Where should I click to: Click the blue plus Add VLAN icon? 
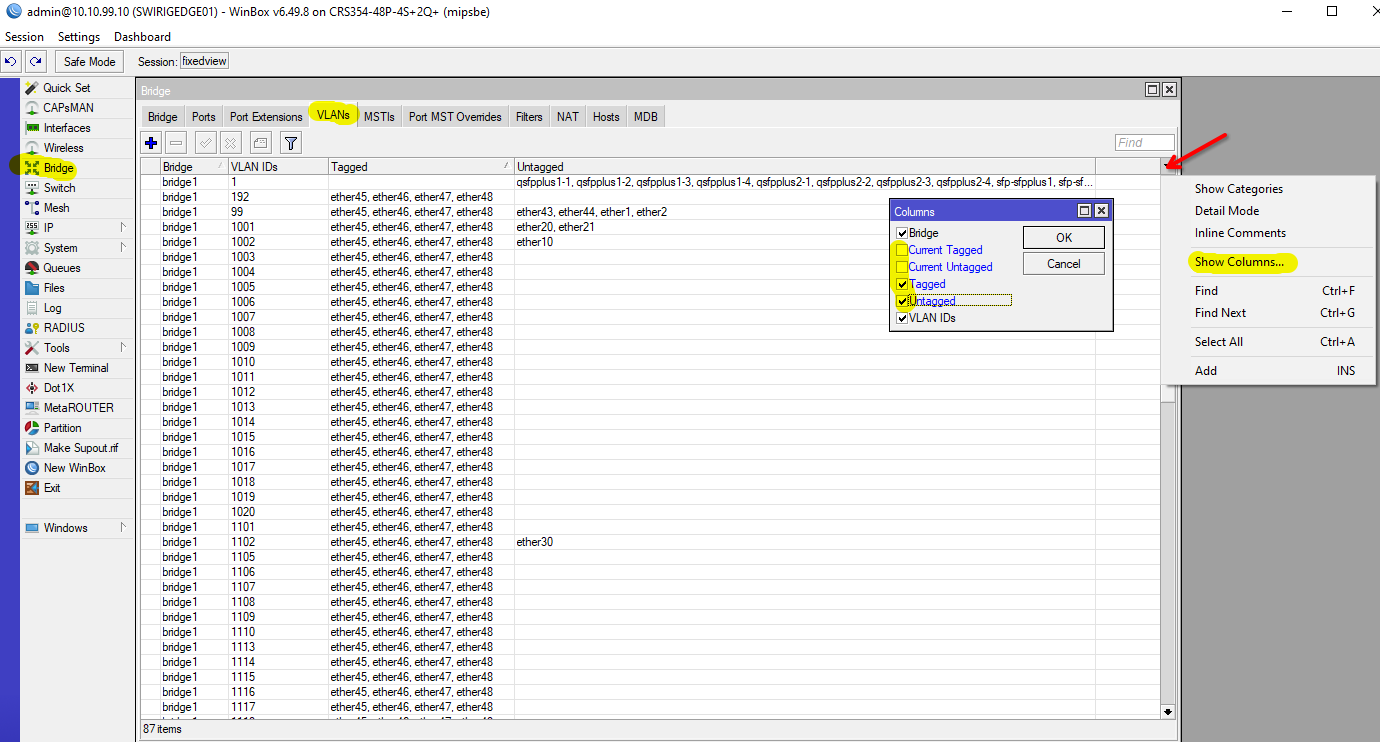tap(151, 143)
